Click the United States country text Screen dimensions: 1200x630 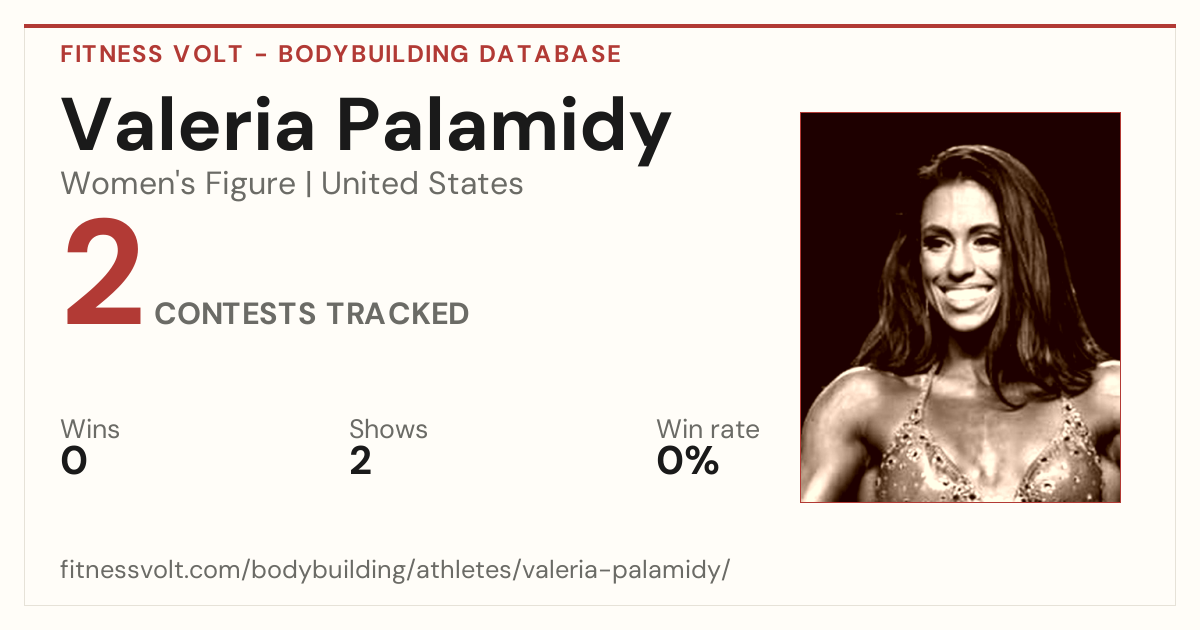(x=422, y=184)
